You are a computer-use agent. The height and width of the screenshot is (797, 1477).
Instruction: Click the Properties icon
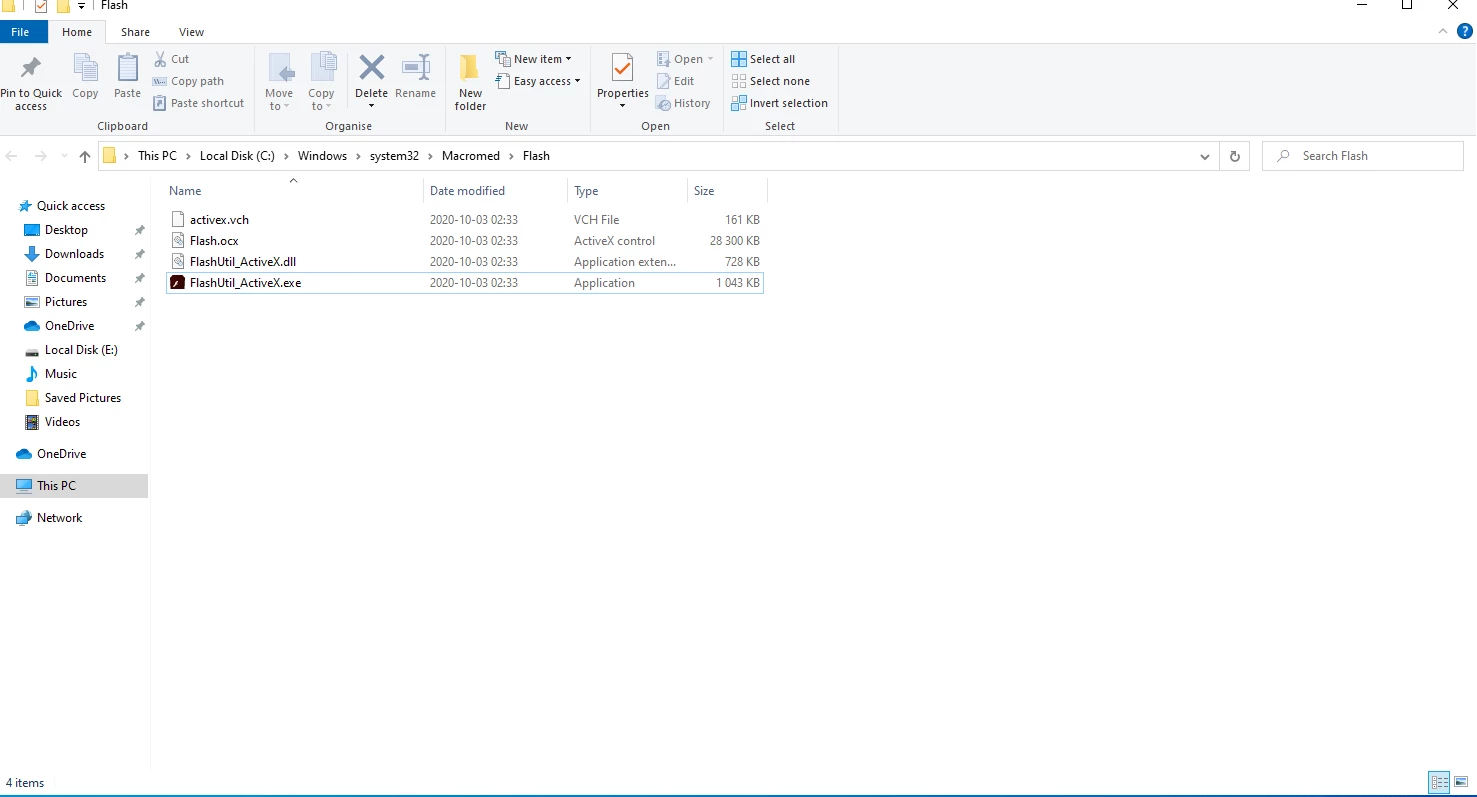pos(622,68)
